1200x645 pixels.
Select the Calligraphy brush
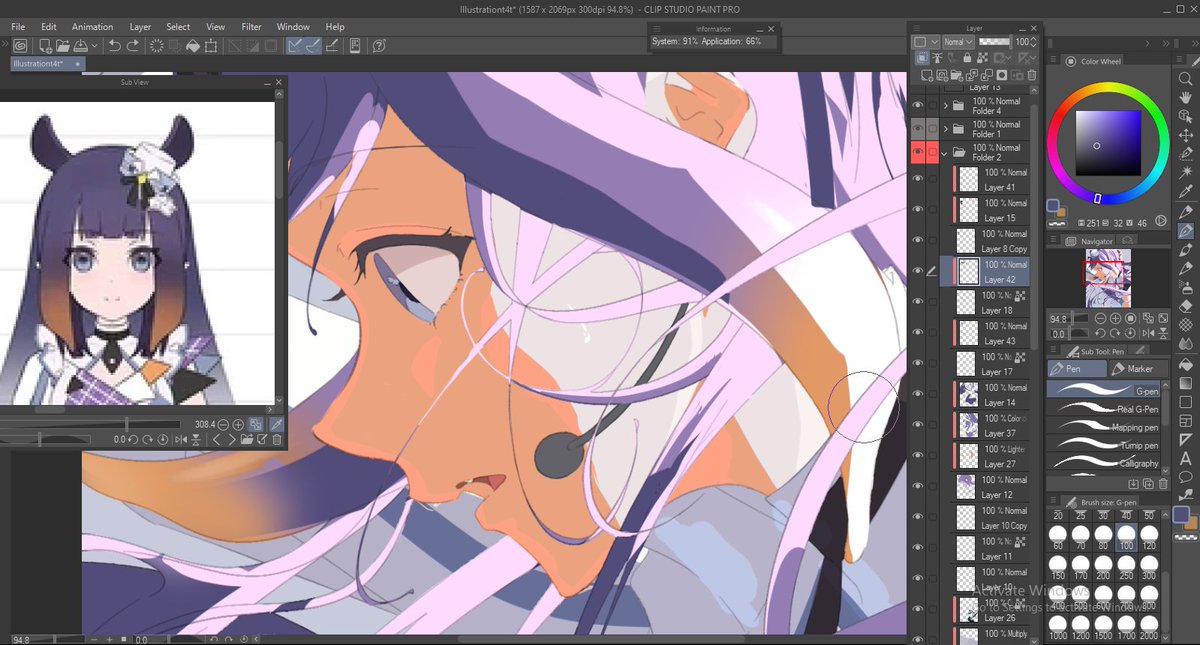tap(1103, 463)
